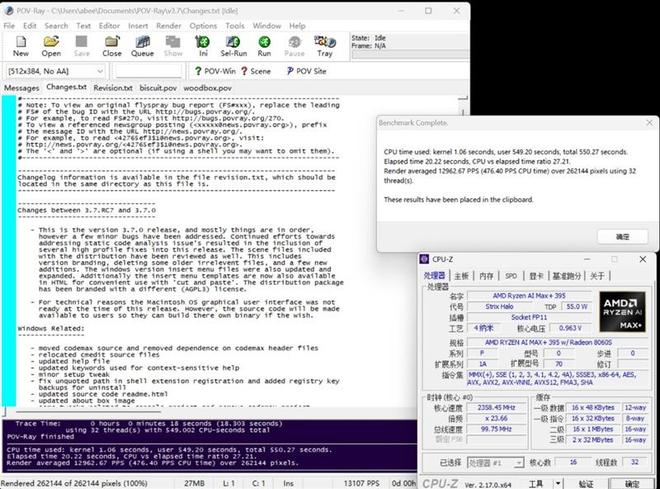Click the Ini settings toolbar icon
This screenshot has height=489, width=660.
[202, 46]
